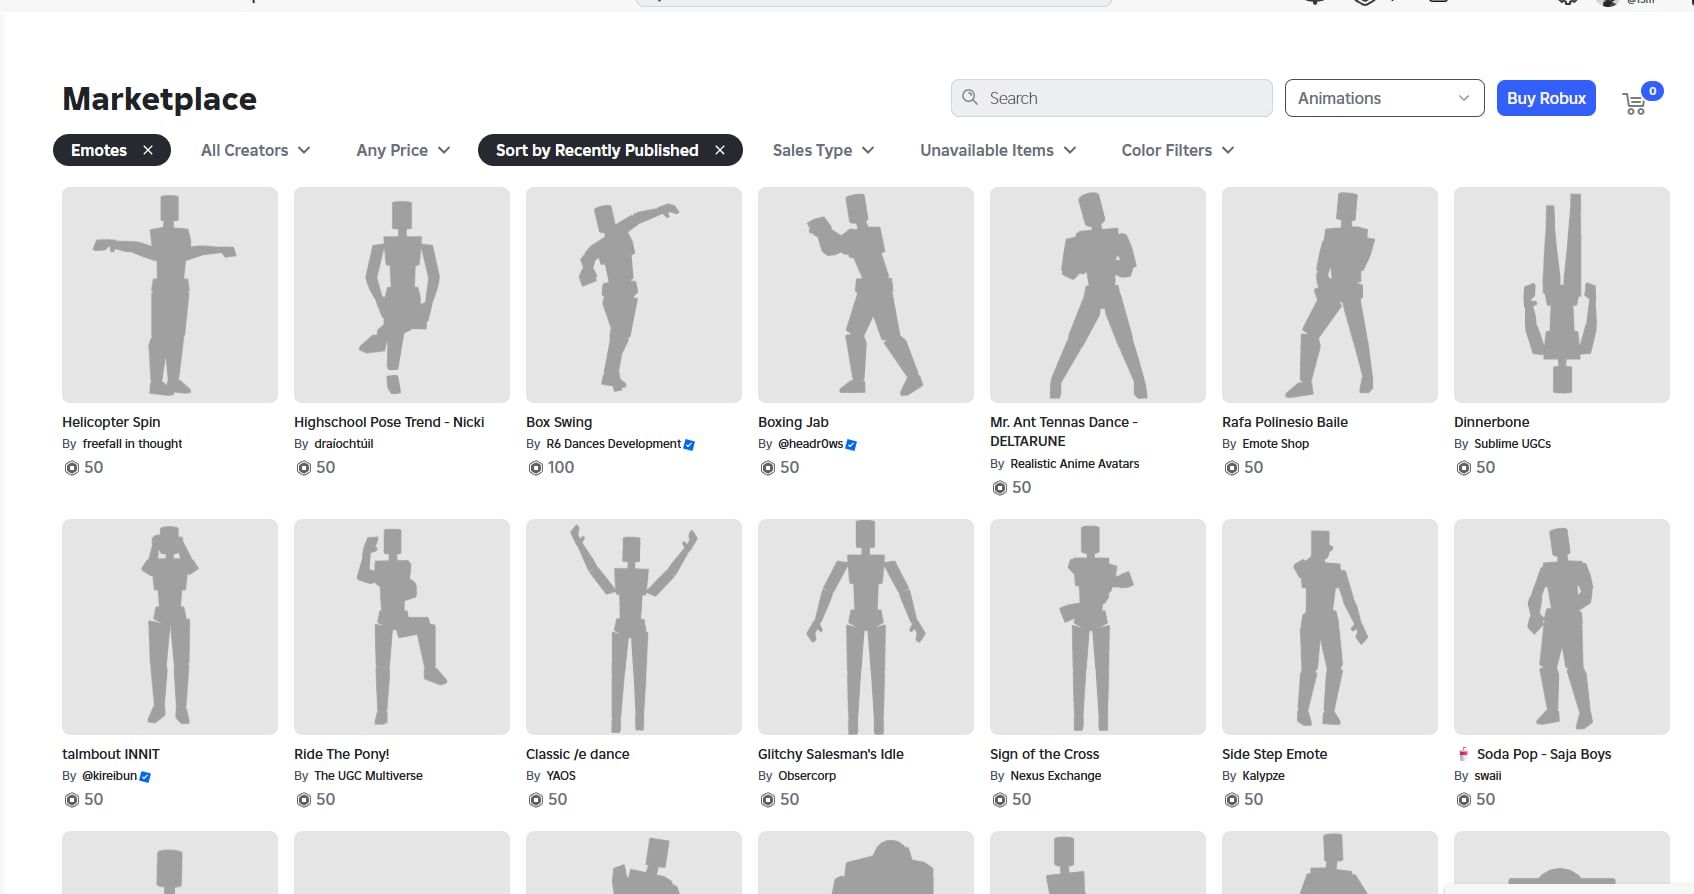Viewport: 1694px width, 894px height.
Task: Expand the Sales Type filter
Action: point(824,150)
